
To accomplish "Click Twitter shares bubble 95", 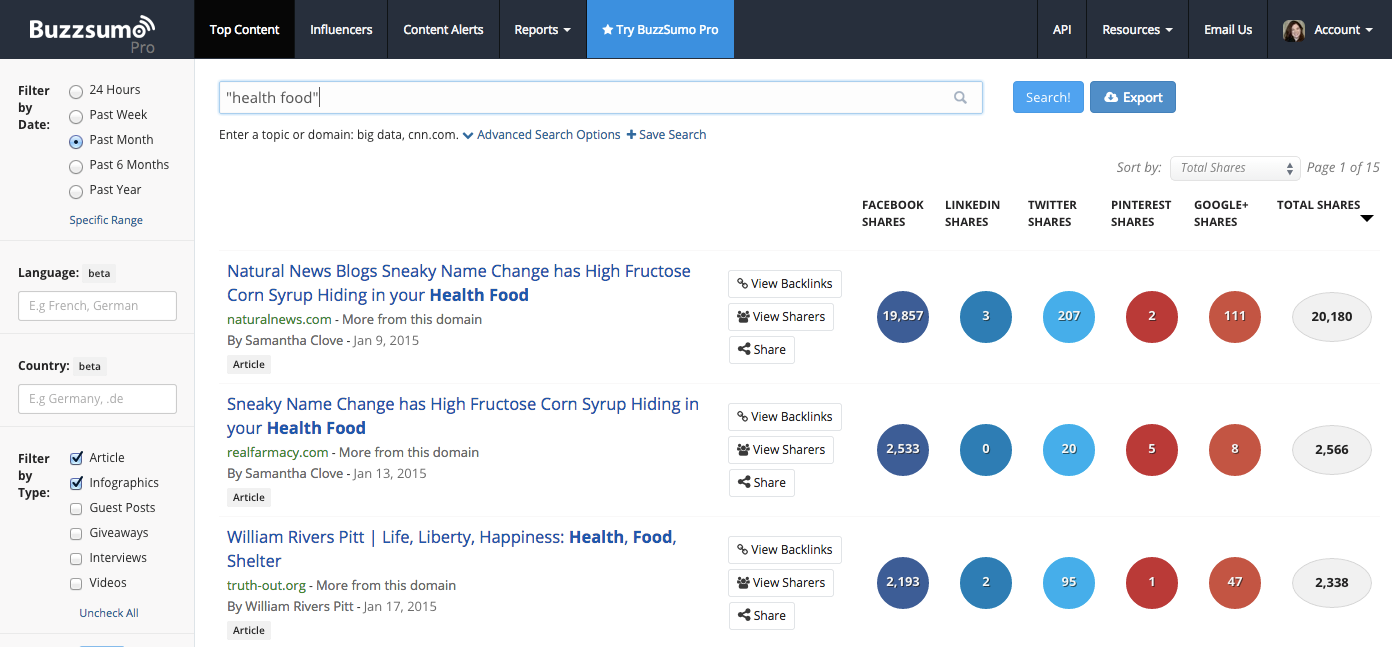I will click(1068, 582).
